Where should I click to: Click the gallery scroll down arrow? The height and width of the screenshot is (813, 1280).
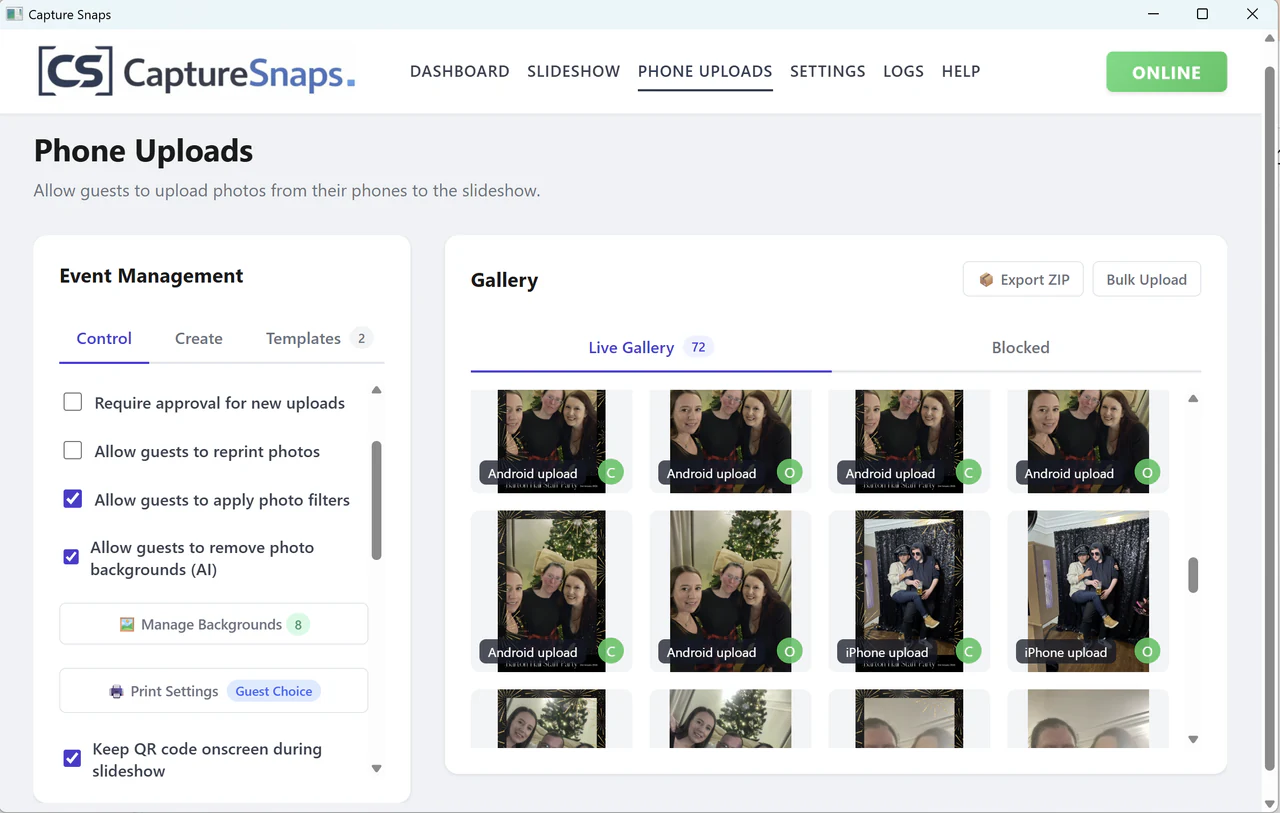click(x=1193, y=740)
